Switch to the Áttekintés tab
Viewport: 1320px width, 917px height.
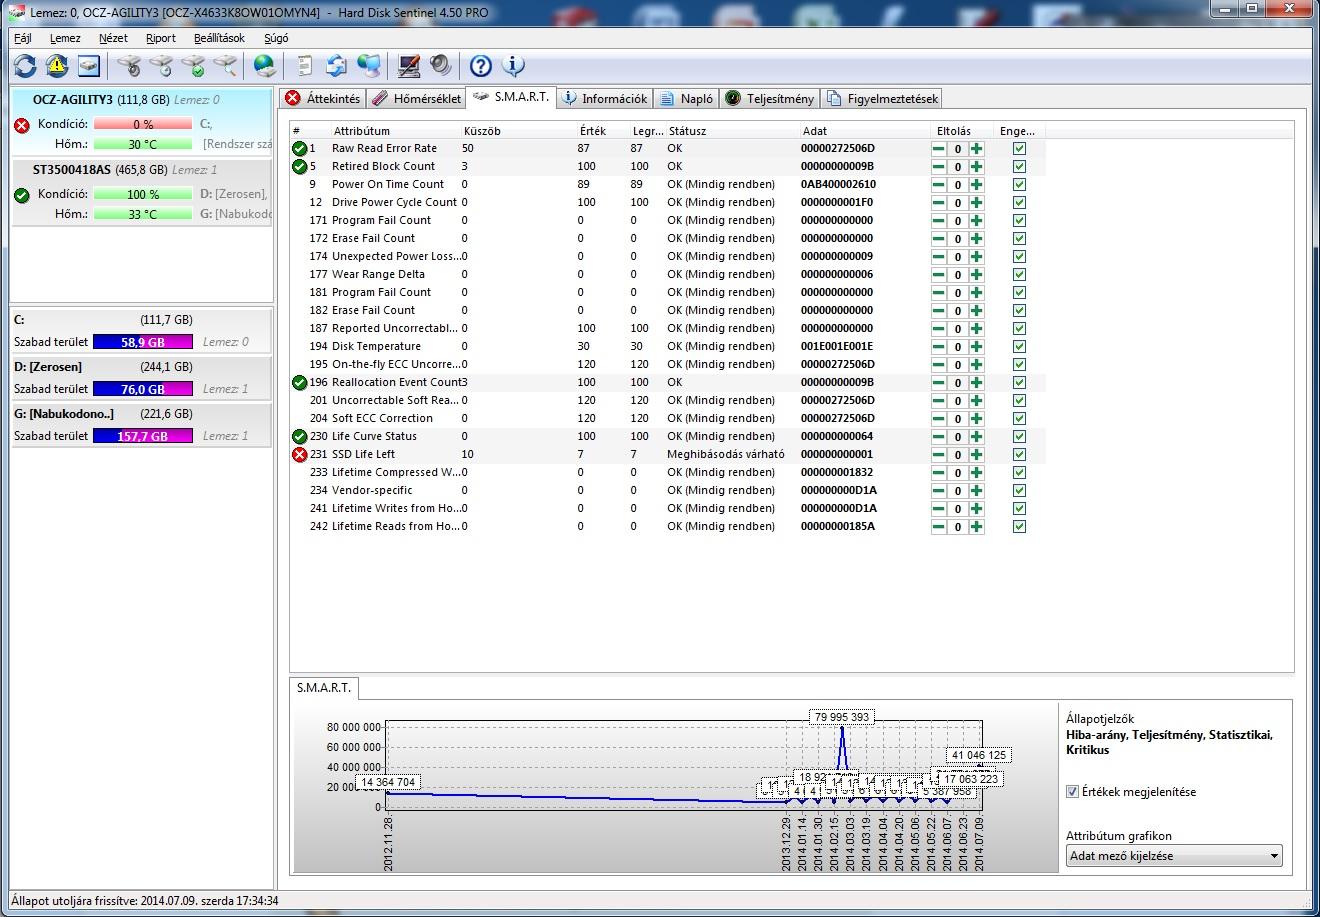[322, 99]
